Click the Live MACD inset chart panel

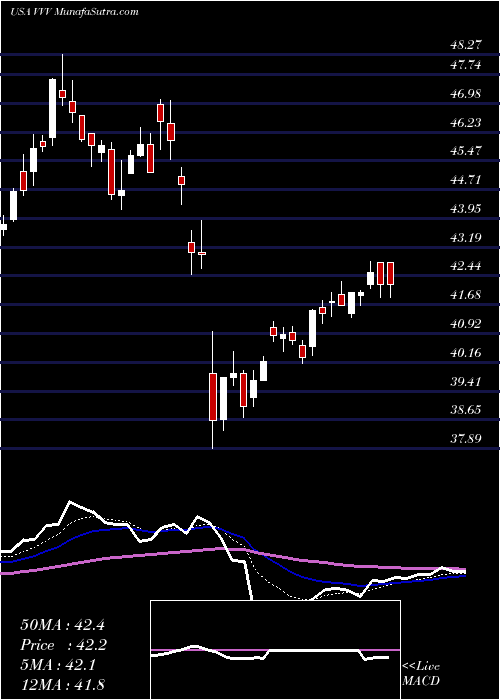pos(275,650)
